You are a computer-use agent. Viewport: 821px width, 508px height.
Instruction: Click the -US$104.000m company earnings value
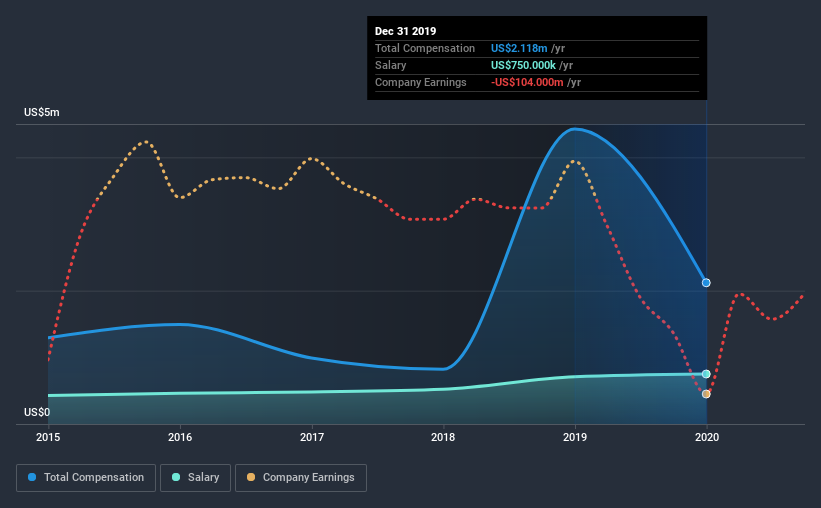pos(527,82)
